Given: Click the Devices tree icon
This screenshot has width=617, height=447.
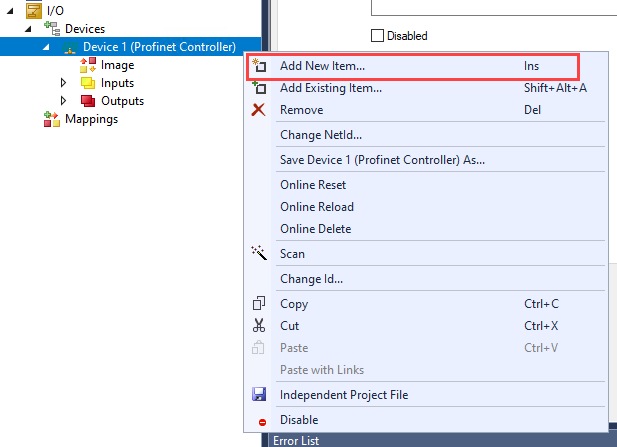Looking at the screenshot, I should (x=52, y=29).
